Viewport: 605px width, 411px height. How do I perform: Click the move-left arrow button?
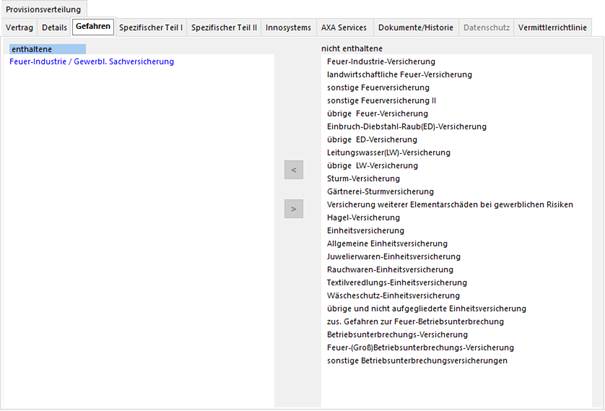(x=294, y=170)
